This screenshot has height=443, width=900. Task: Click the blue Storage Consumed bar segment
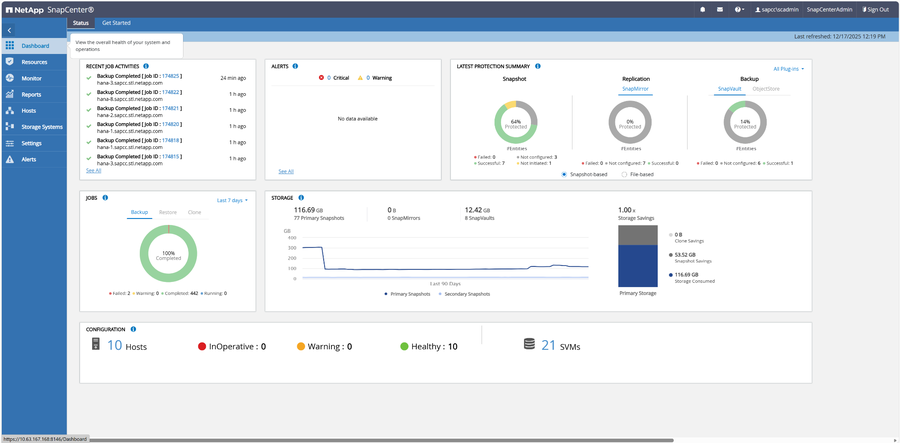pyautogui.click(x=638, y=266)
